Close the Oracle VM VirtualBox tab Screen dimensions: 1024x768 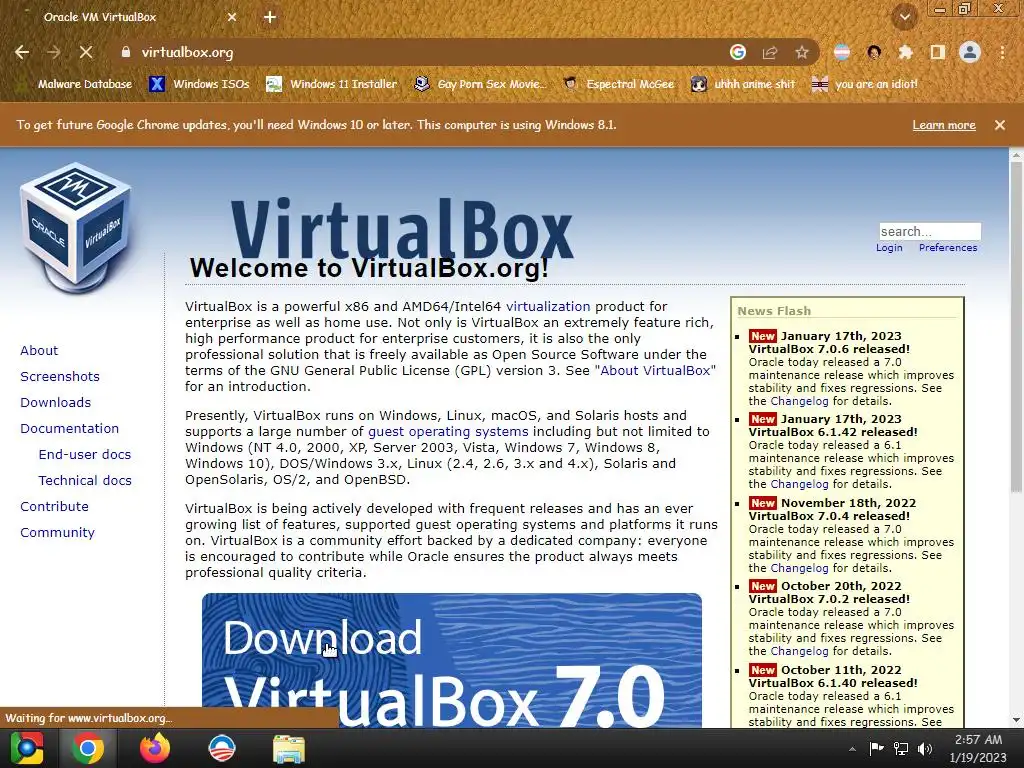pyautogui.click(x=232, y=17)
